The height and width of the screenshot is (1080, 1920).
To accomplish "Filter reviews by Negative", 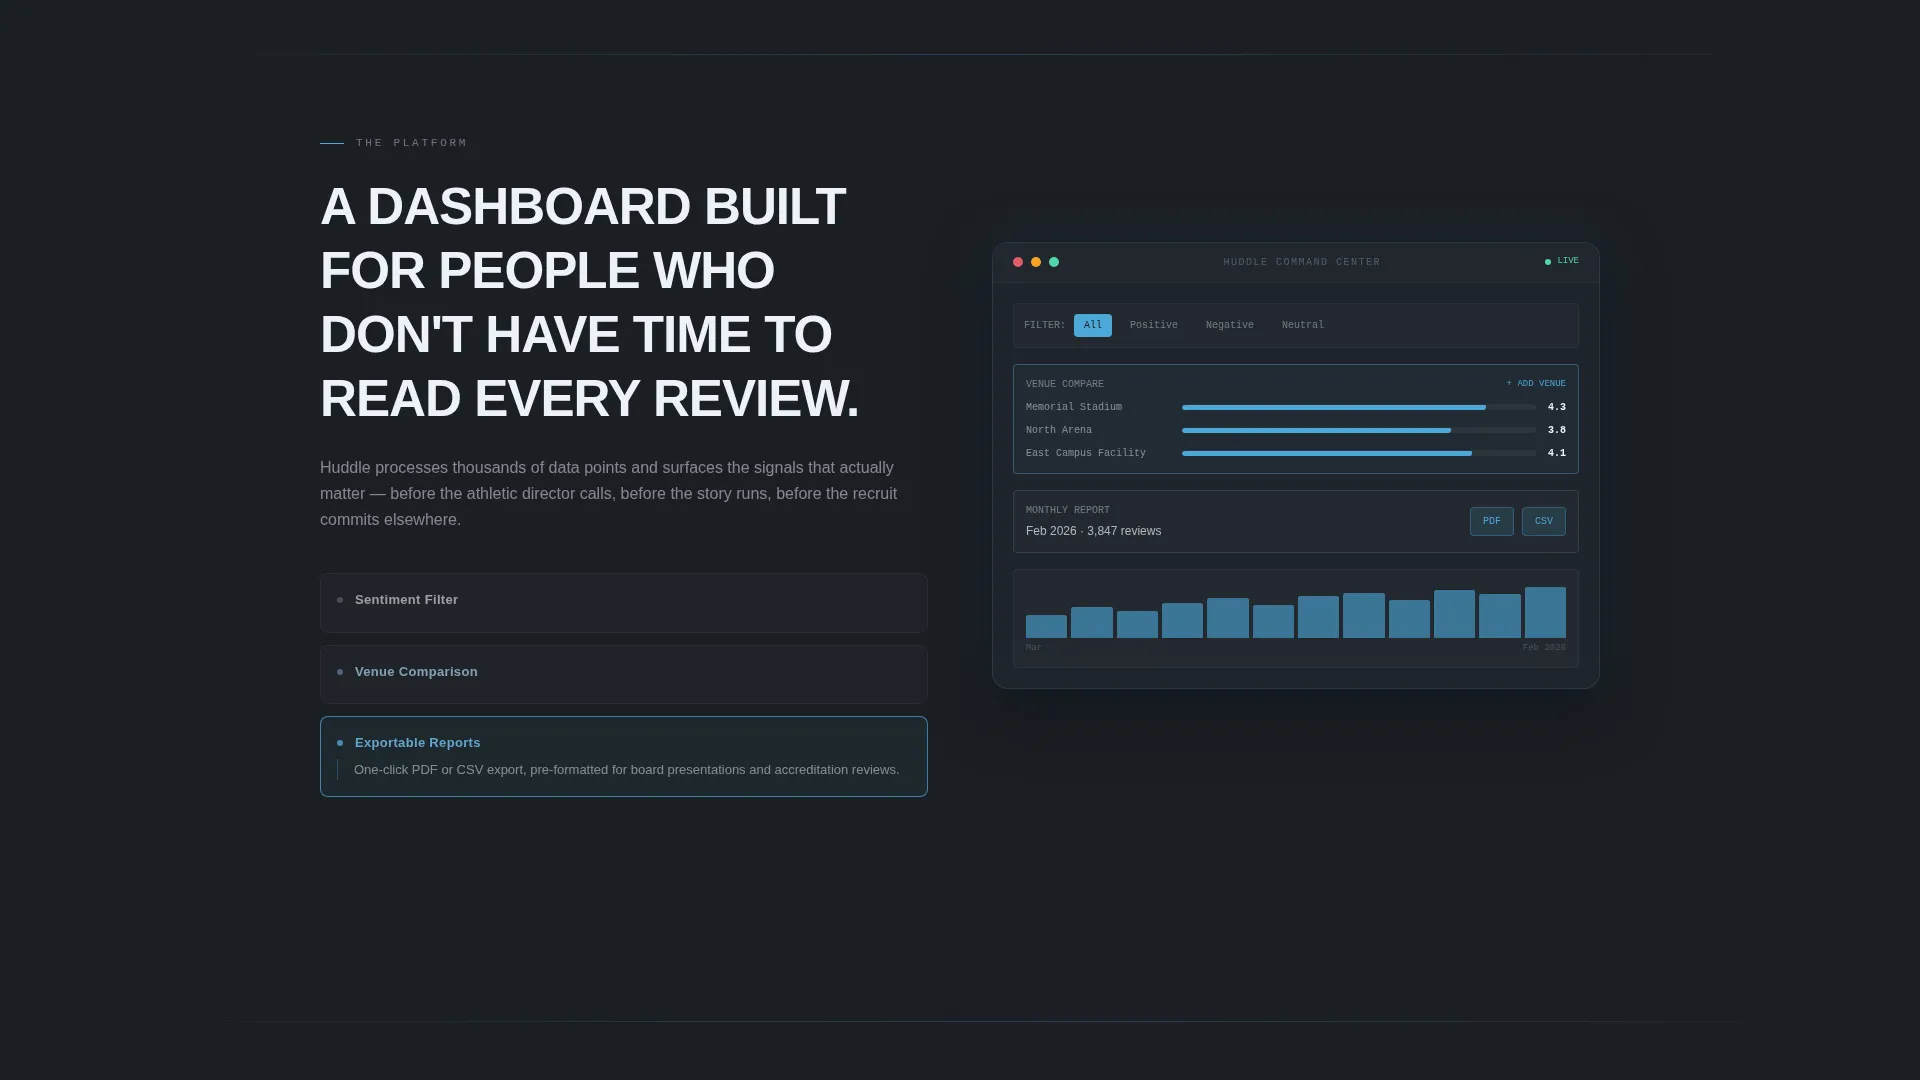I will pos(1229,325).
